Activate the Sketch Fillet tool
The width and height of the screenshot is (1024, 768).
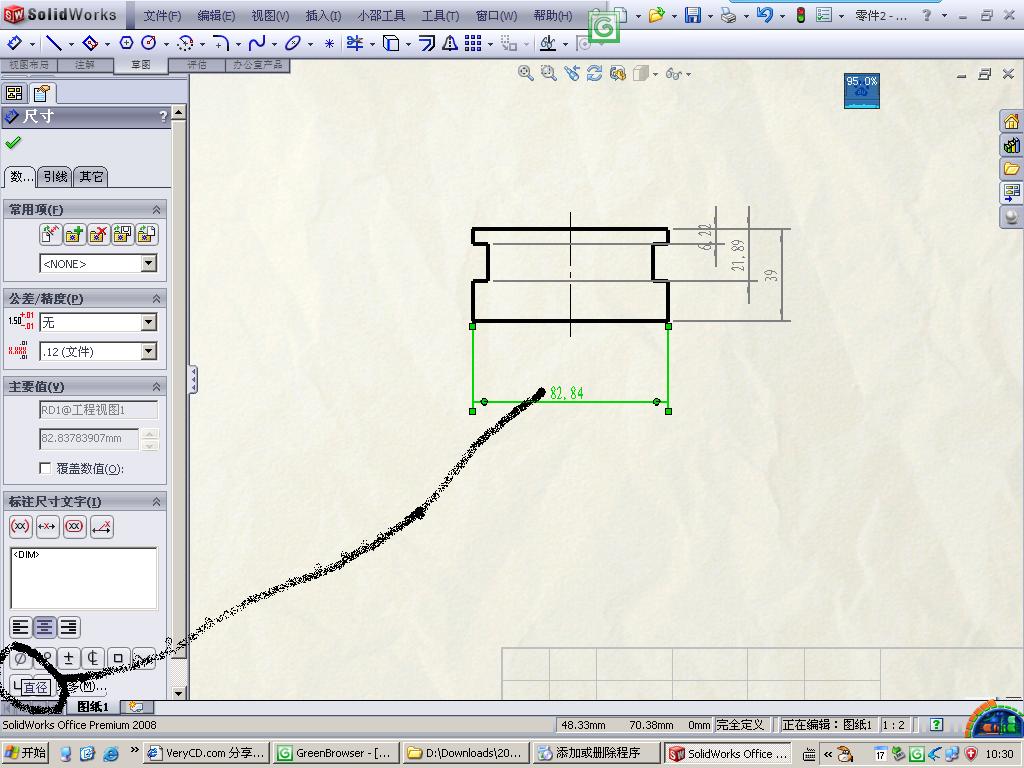pyautogui.click(x=221, y=43)
